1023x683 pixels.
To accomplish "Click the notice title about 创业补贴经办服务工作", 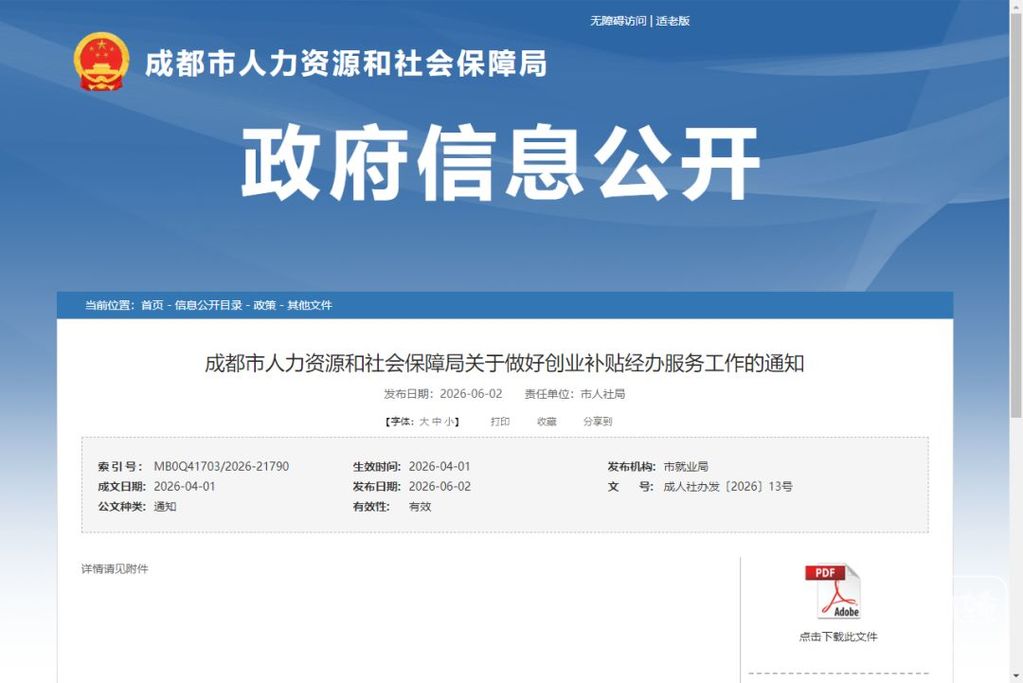I will pos(504,363).
